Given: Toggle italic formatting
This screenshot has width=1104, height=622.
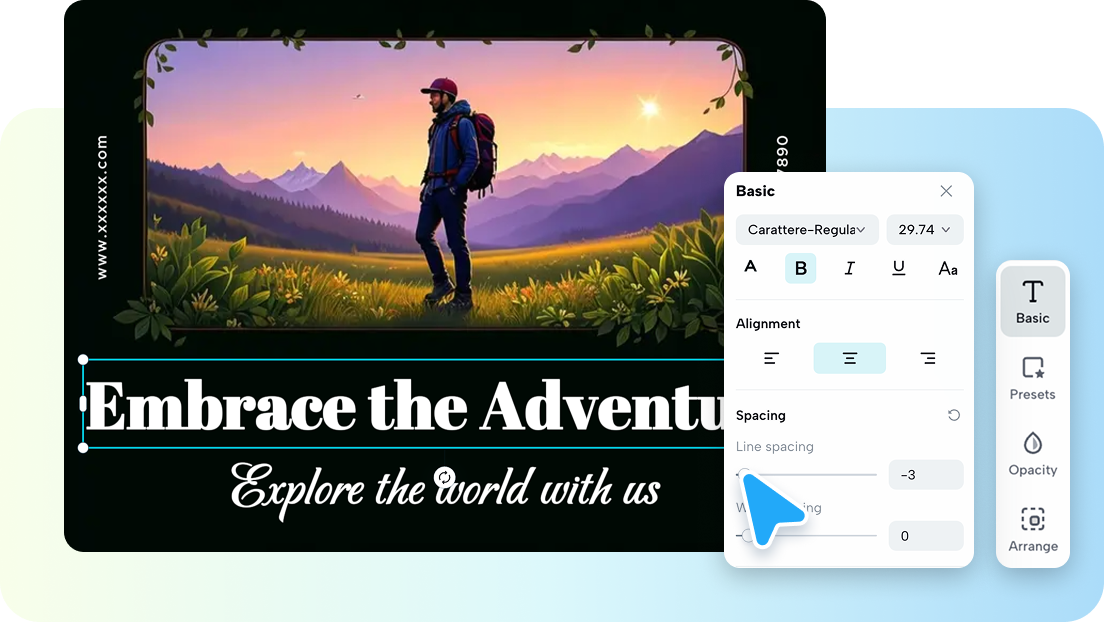Looking at the screenshot, I should (850, 268).
